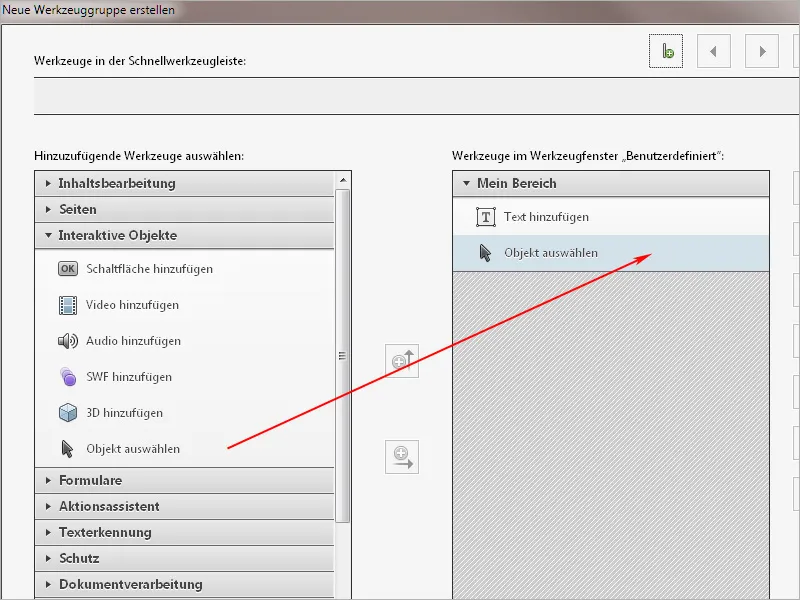800x600 pixels.
Task: Select Video hinzufügen label in tool list
Action: (x=133, y=305)
